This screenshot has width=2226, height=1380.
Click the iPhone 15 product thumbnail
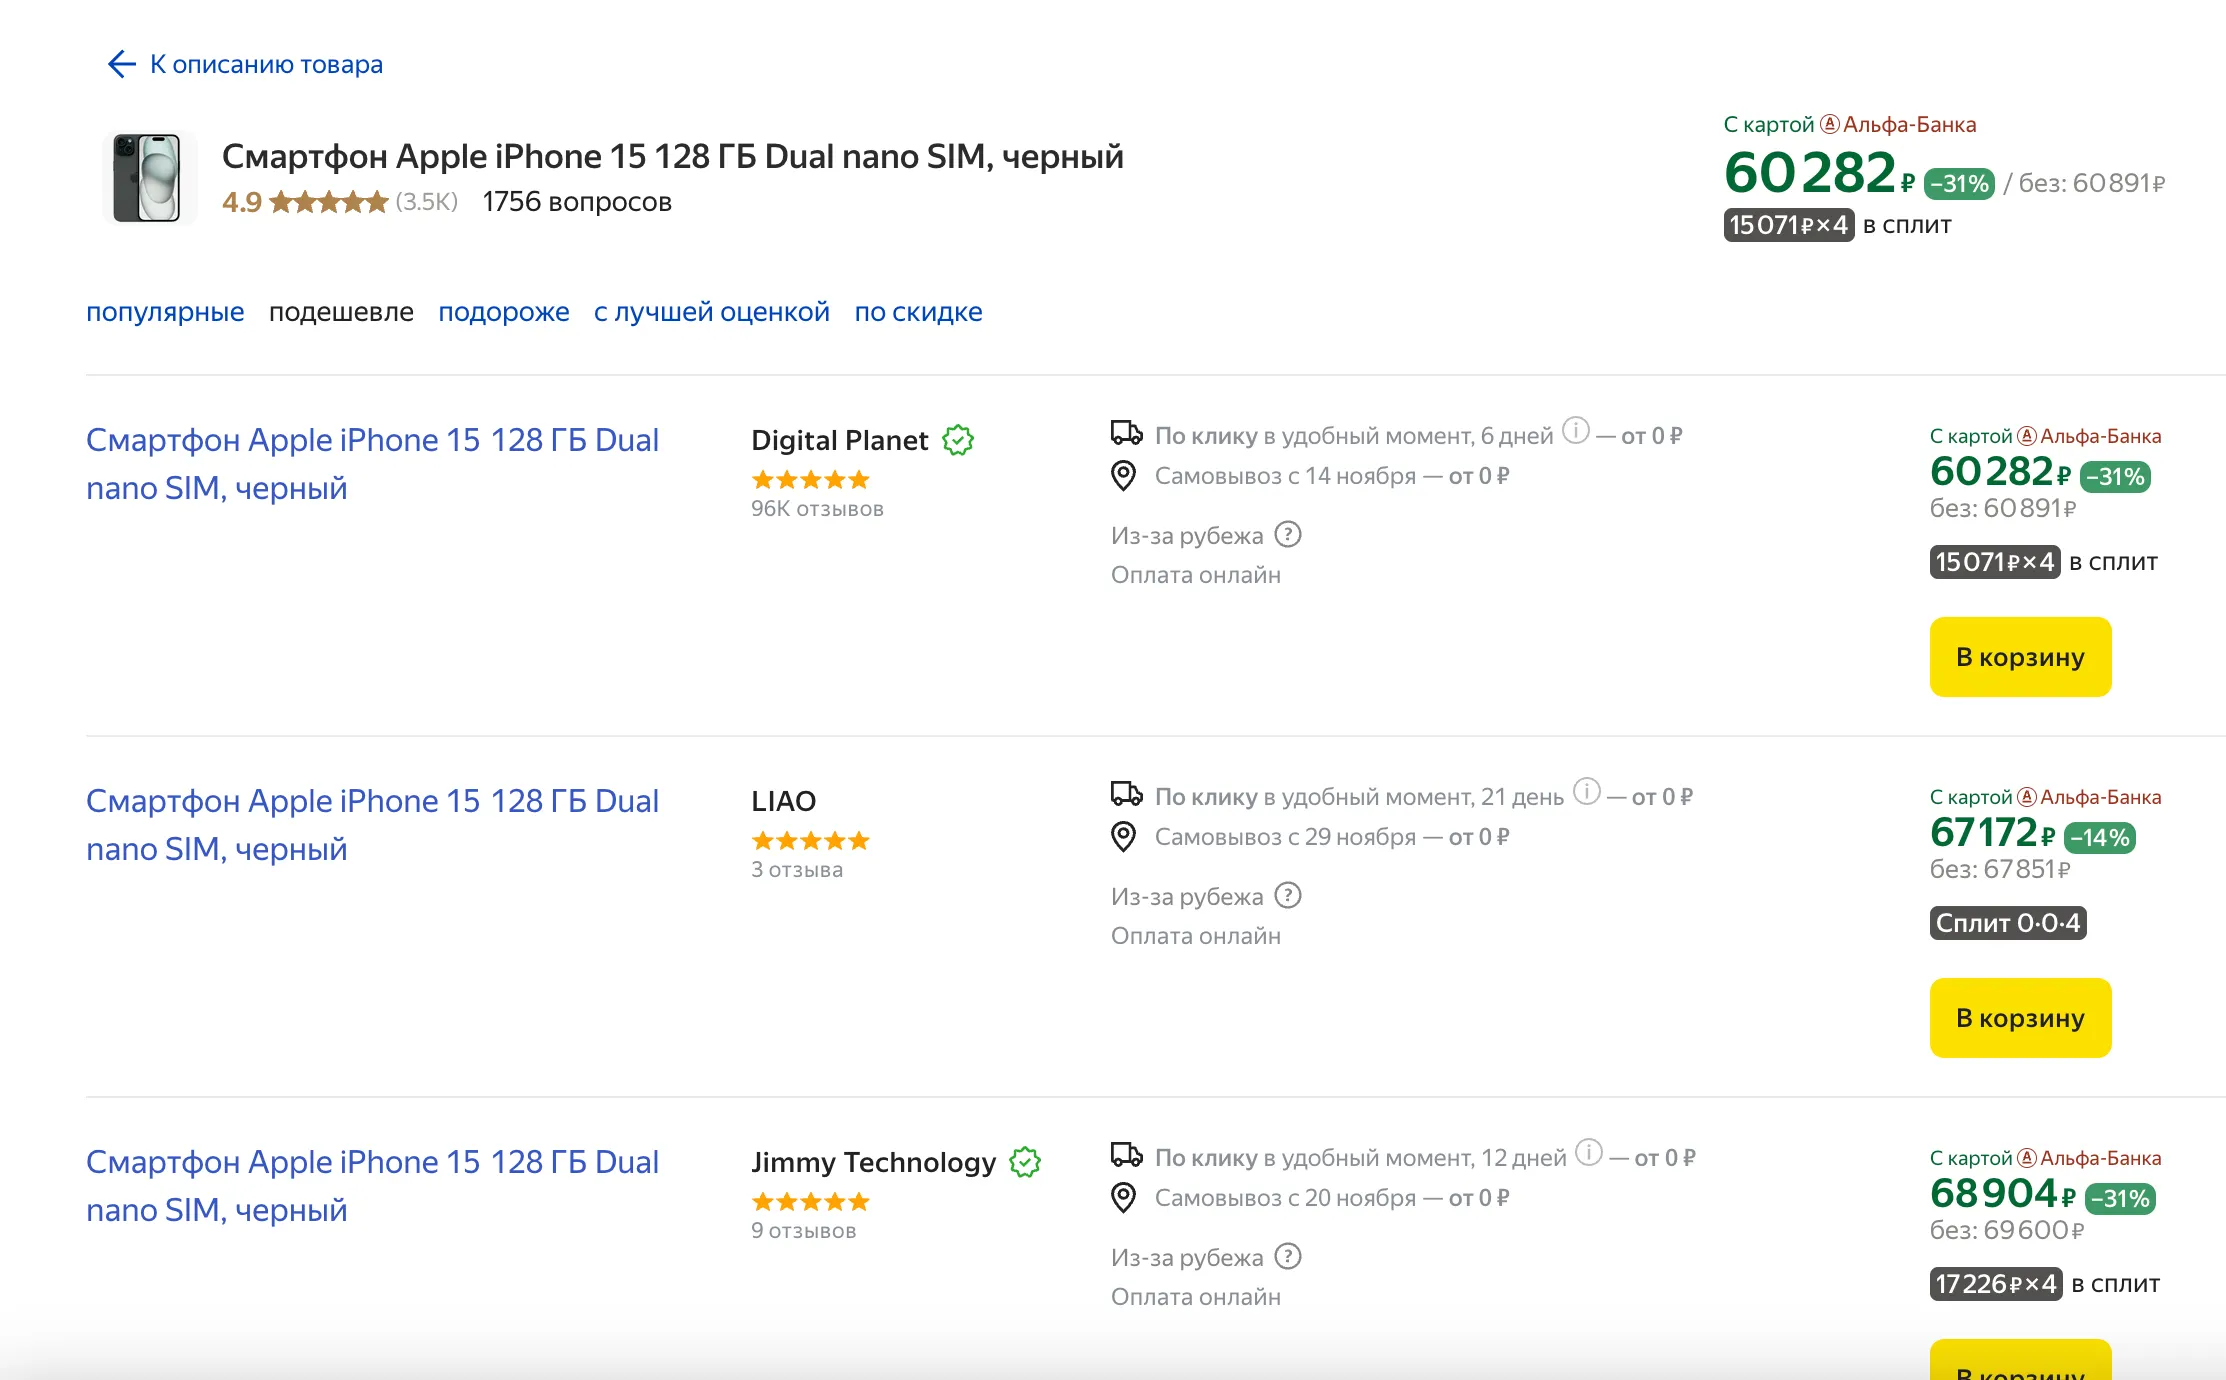pyautogui.click(x=148, y=178)
